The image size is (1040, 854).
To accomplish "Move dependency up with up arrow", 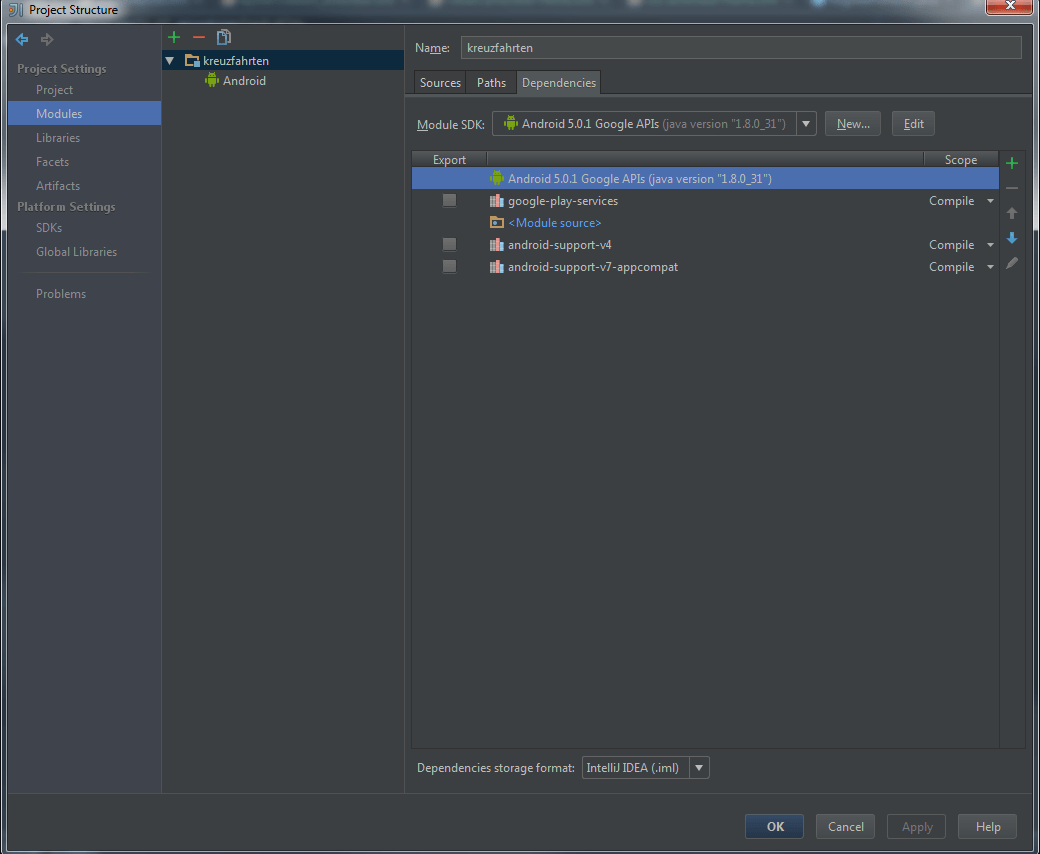I will pos(1011,213).
